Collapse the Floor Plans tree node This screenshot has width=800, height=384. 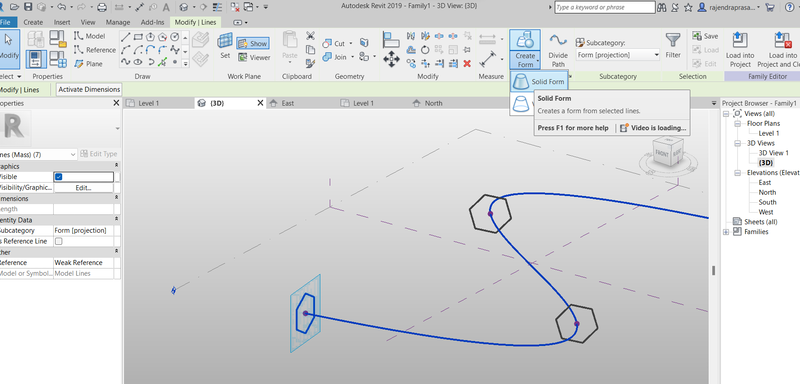pos(737,123)
